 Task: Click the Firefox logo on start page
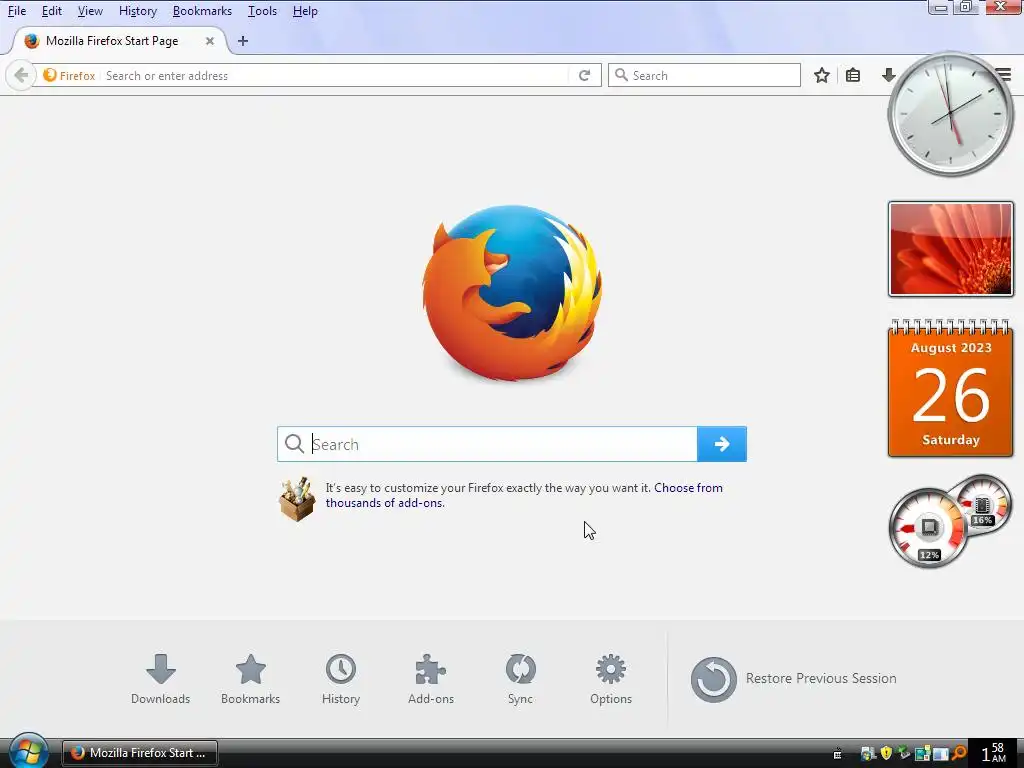(x=512, y=292)
